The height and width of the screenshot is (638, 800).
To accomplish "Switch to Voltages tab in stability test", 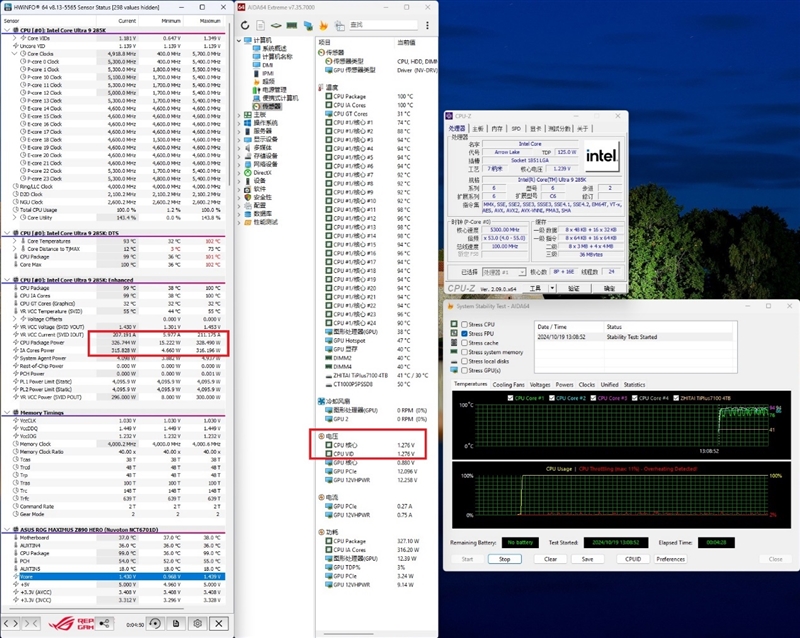I will point(540,385).
